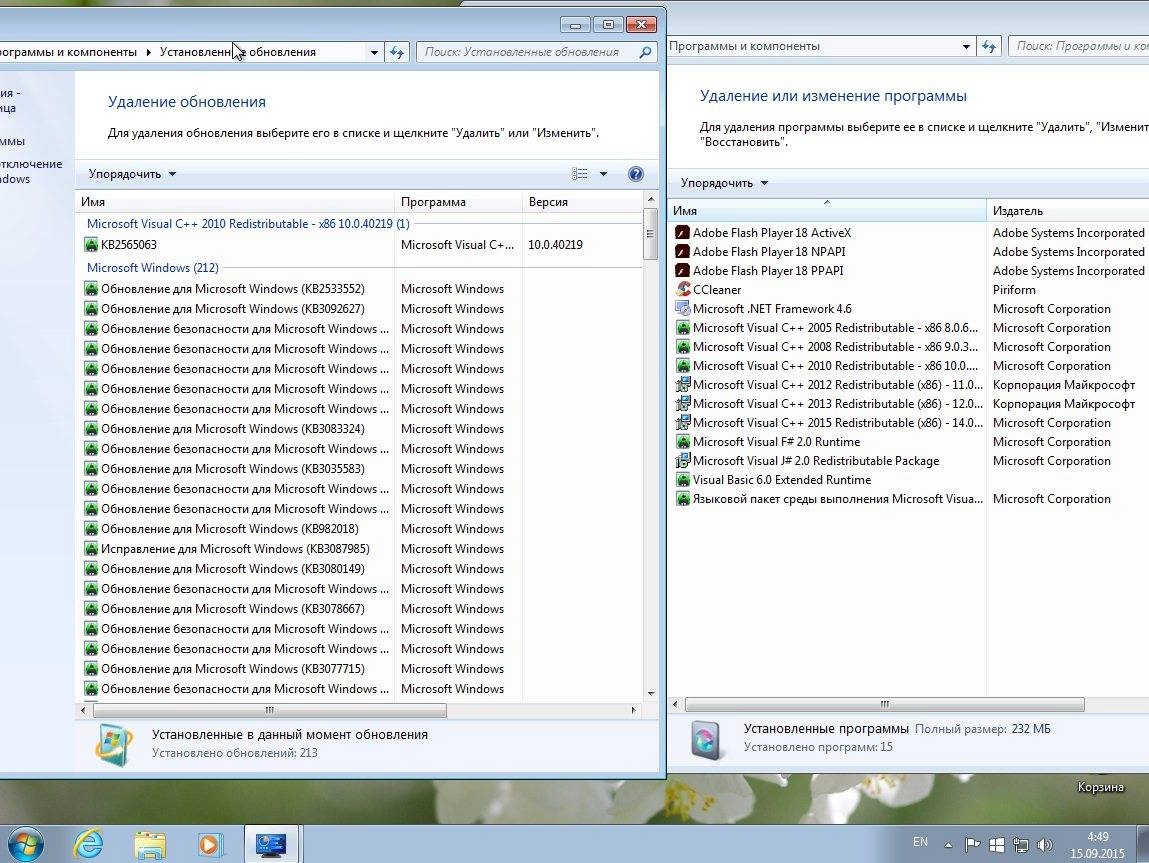Select Adobe Flash Player 18 PPAPI icon
The height and width of the screenshot is (863, 1149).
coord(683,270)
